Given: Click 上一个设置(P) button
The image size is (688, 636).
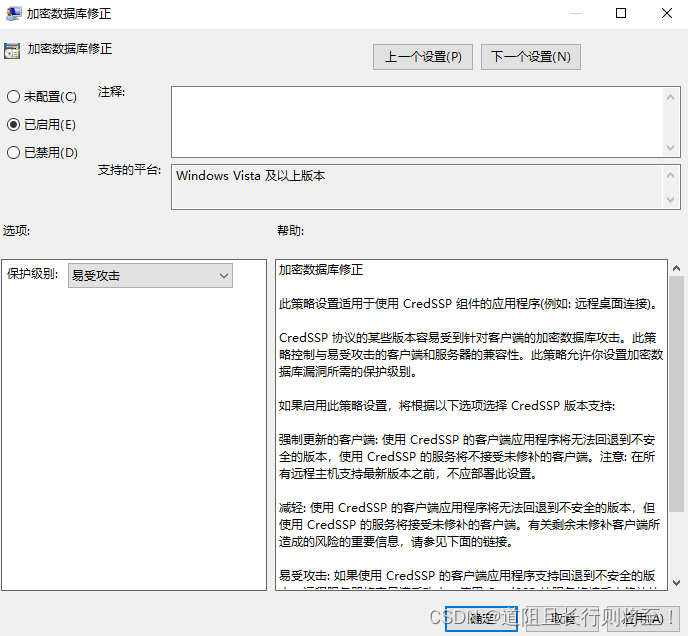Looking at the screenshot, I should tap(423, 57).
